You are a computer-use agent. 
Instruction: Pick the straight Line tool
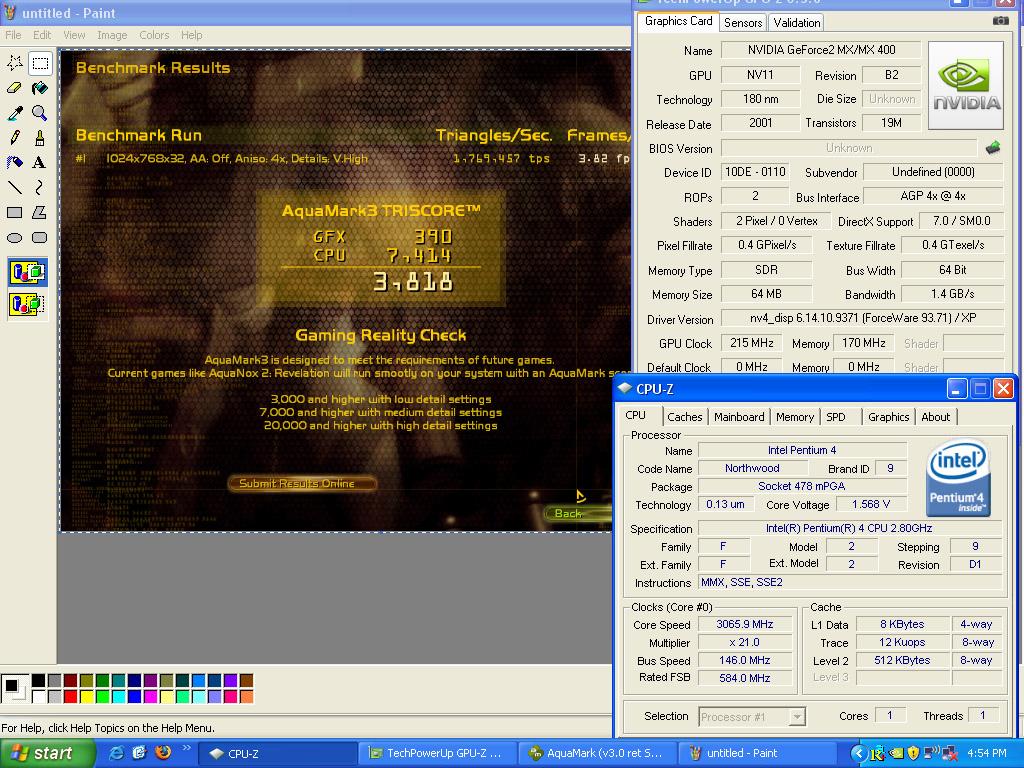(14, 187)
